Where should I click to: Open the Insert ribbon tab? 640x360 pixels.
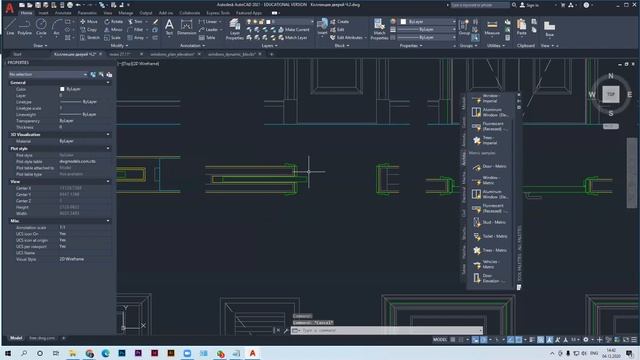pyautogui.click(x=43, y=13)
